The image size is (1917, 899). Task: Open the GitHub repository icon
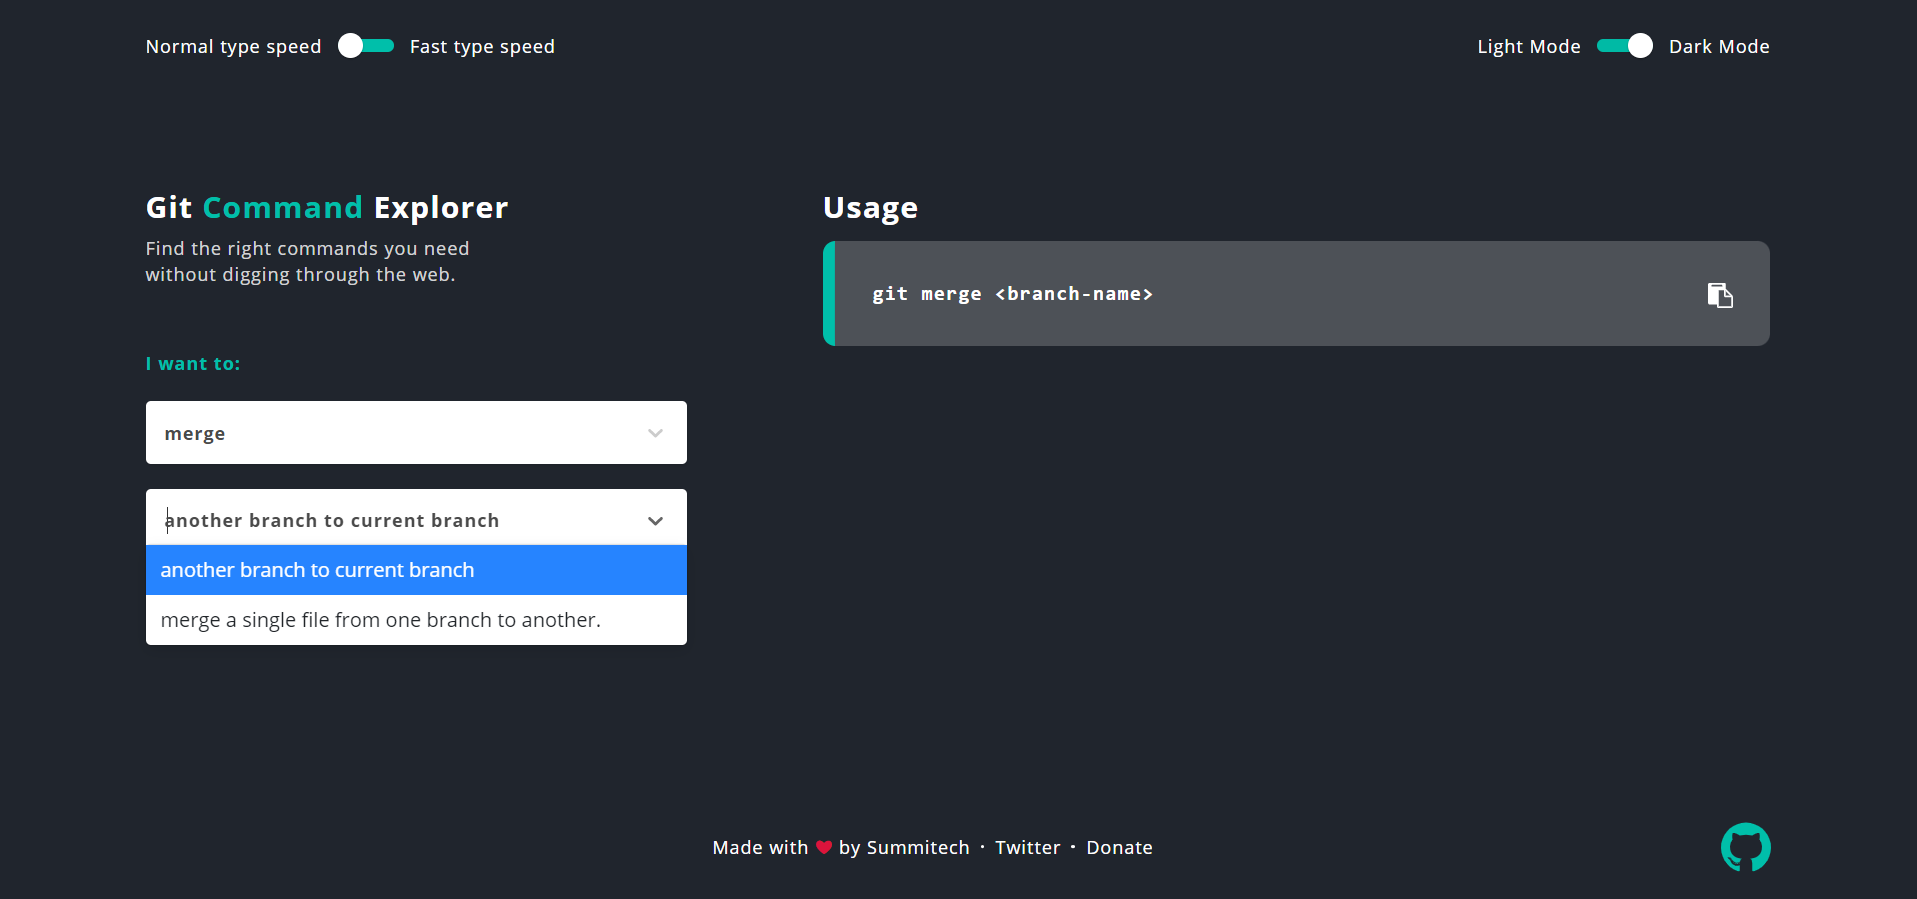click(1745, 847)
